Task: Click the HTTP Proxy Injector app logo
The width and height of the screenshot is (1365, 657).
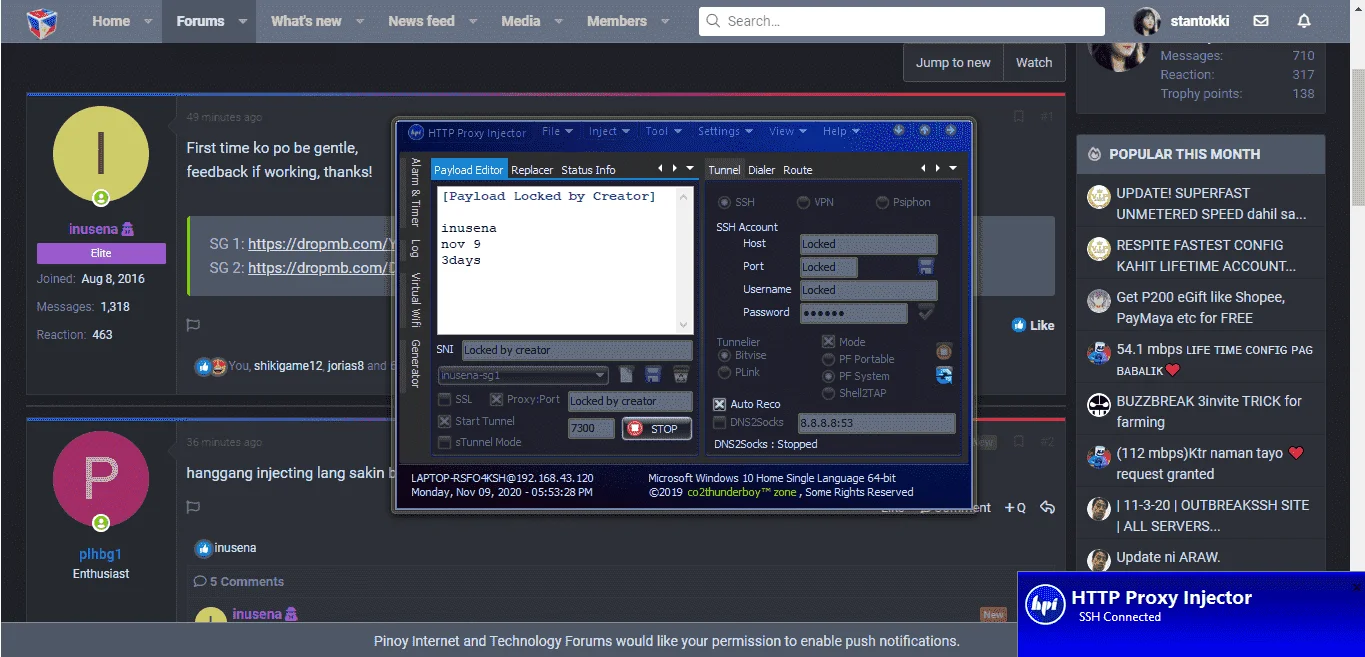Action: point(416,132)
